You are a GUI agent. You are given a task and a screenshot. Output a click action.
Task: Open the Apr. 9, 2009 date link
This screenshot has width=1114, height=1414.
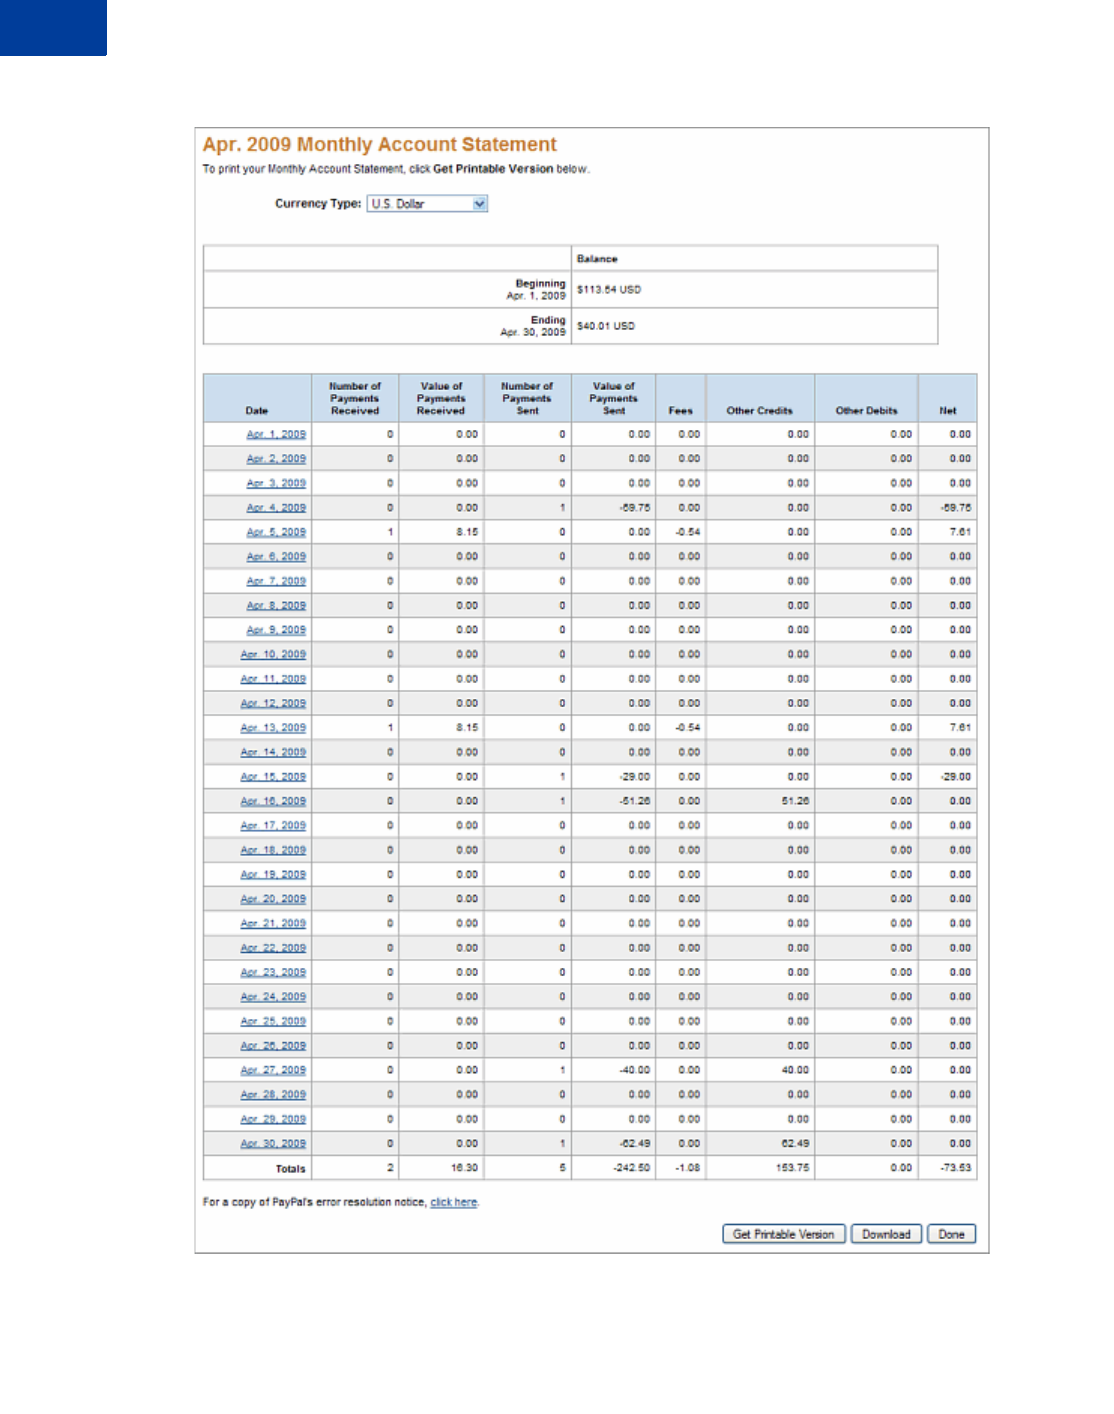[x=276, y=631]
